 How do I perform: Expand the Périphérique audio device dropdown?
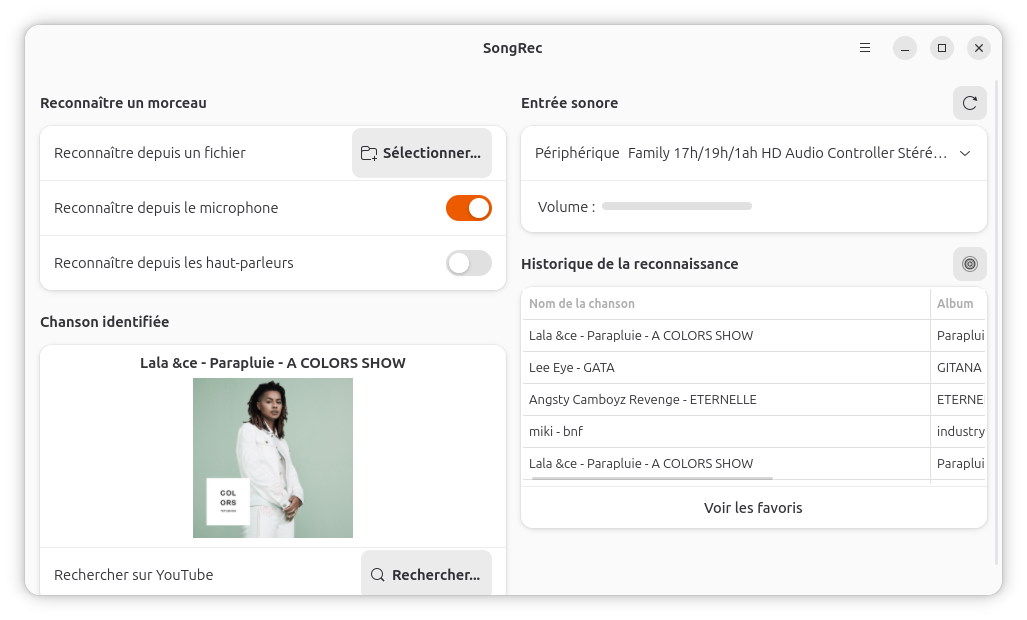(787, 153)
